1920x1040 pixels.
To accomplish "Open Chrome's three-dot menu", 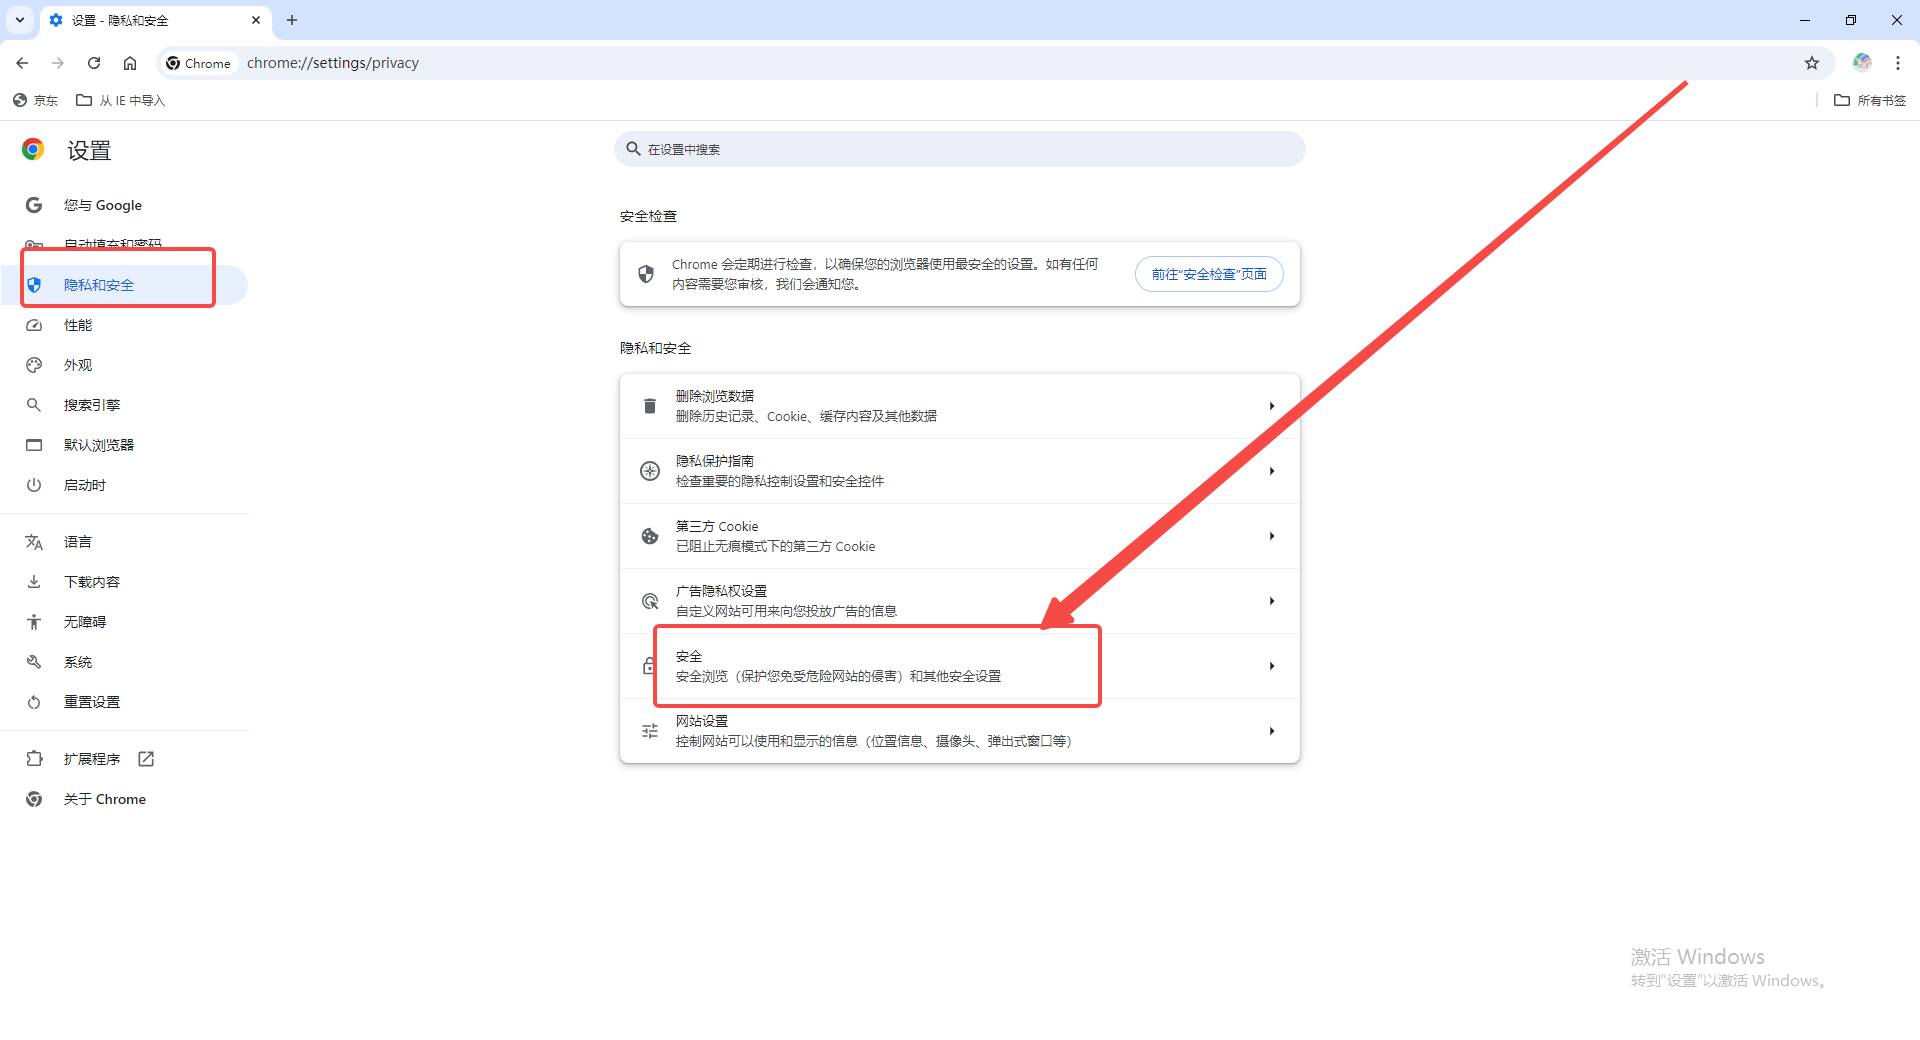I will pyautogui.click(x=1898, y=63).
